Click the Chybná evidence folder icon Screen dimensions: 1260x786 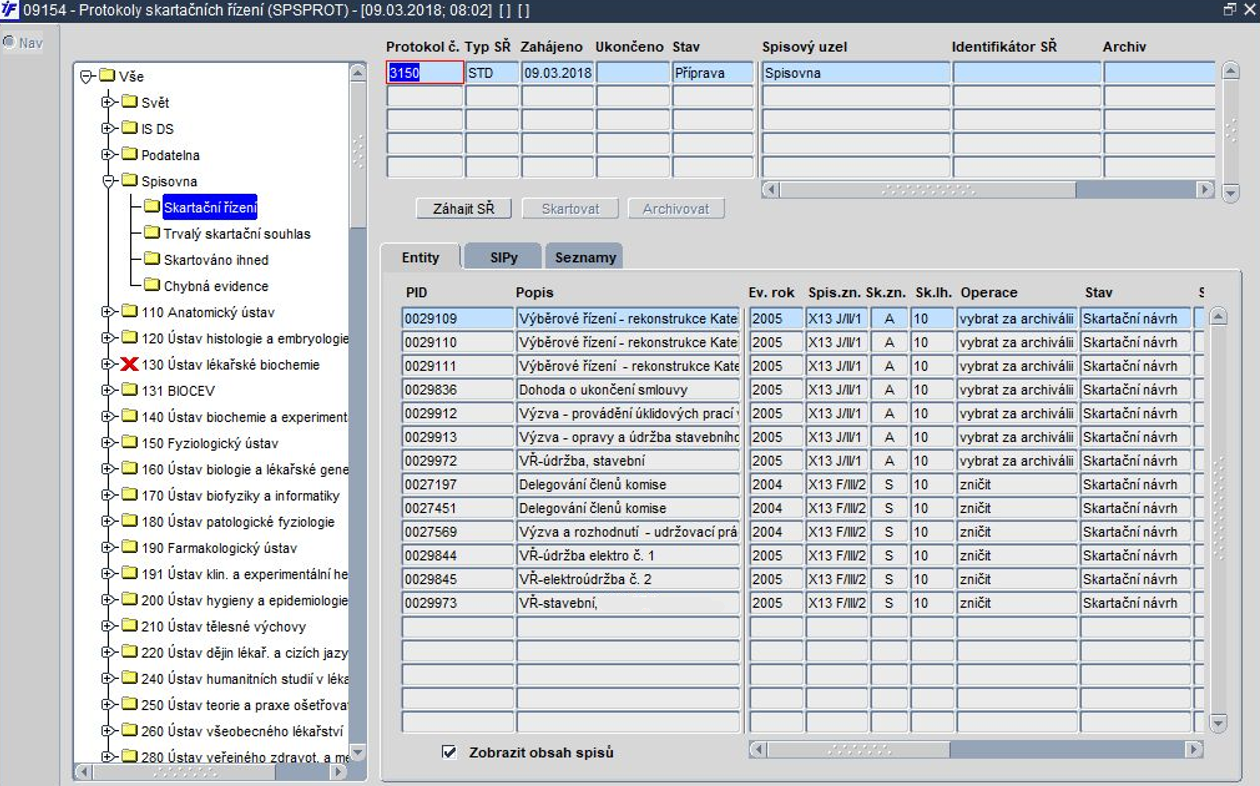pyautogui.click(x=152, y=285)
